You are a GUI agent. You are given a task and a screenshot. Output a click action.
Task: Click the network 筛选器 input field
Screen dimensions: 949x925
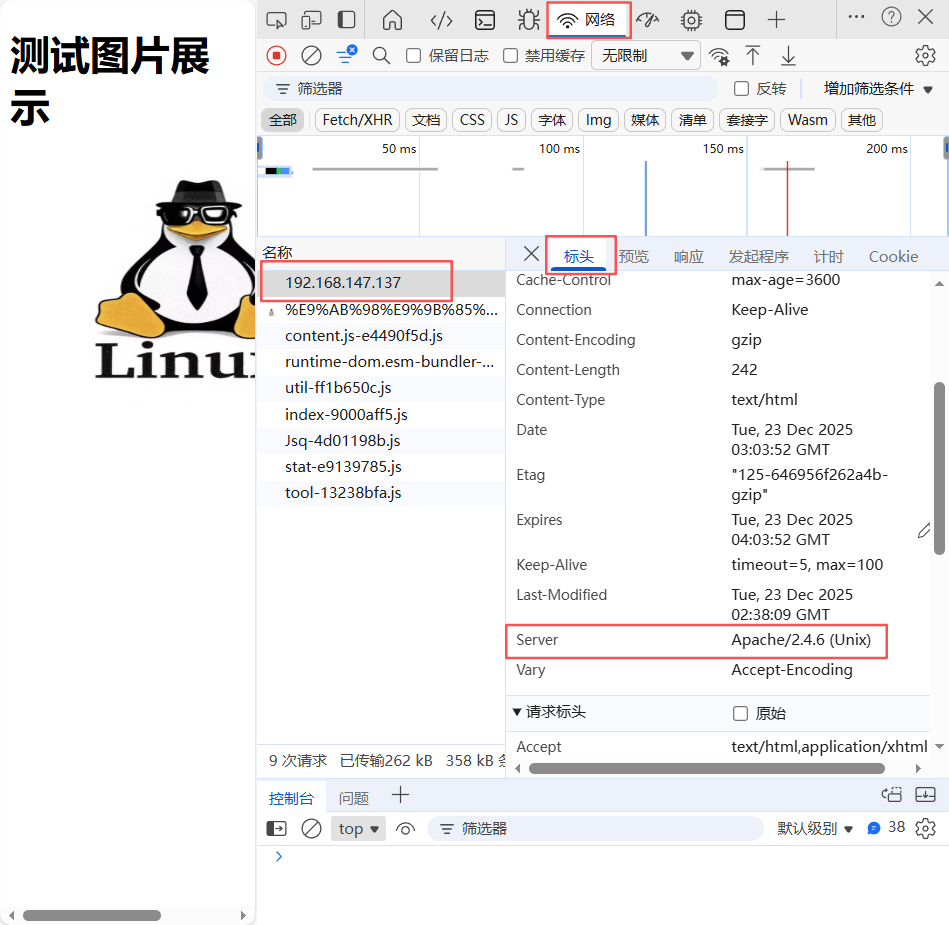click(491, 89)
